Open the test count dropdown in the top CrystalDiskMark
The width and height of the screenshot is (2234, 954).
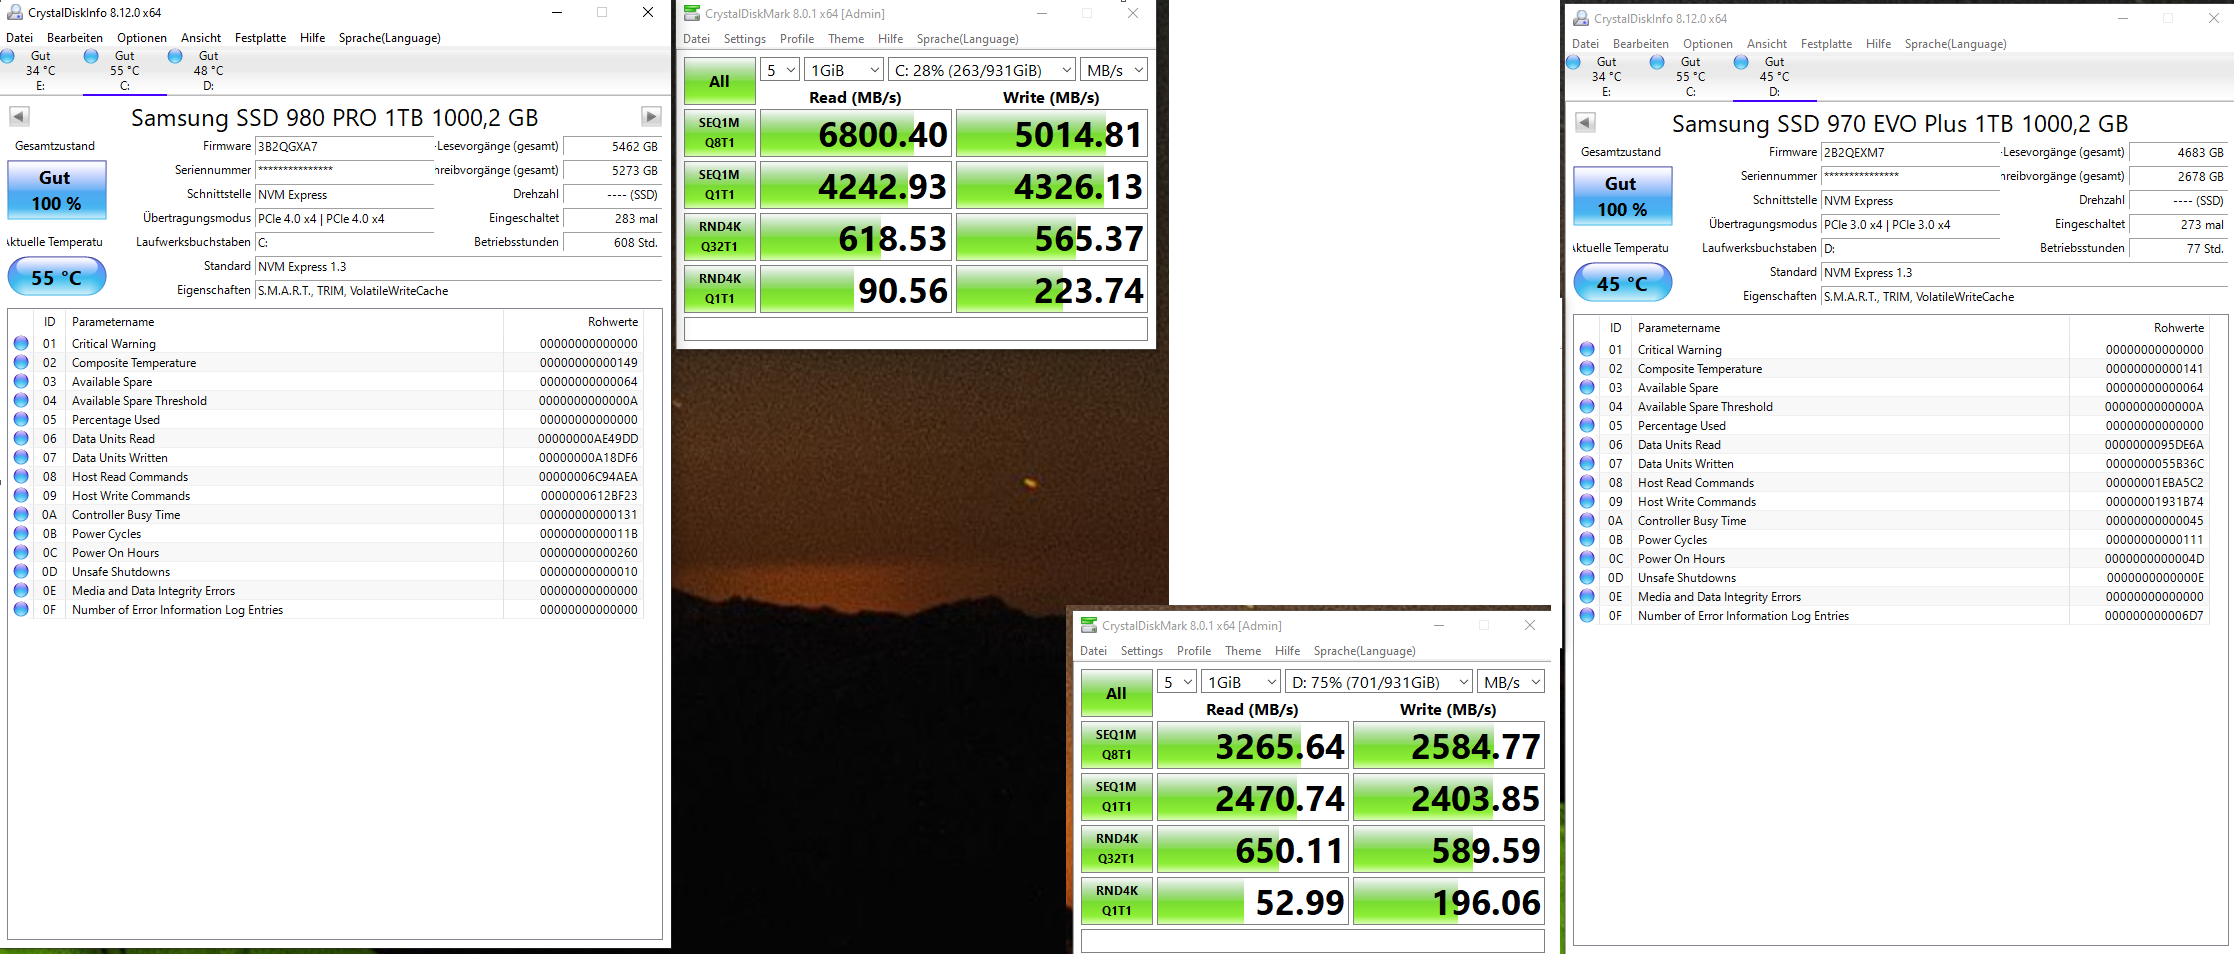tap(779, 70)
